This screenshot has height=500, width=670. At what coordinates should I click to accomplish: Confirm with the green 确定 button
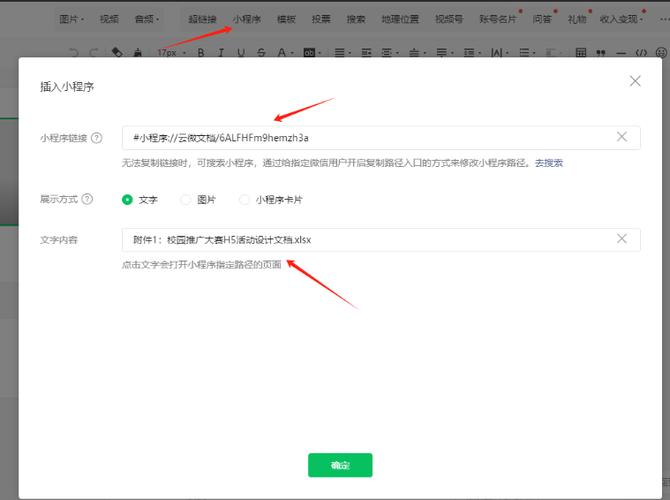coord(340,465)
